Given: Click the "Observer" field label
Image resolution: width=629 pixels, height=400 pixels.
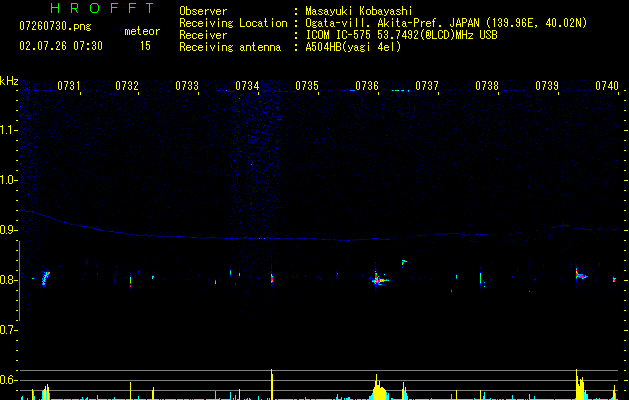Looking at the screenshot, I should pyautogui.click(x=203, y=11).
